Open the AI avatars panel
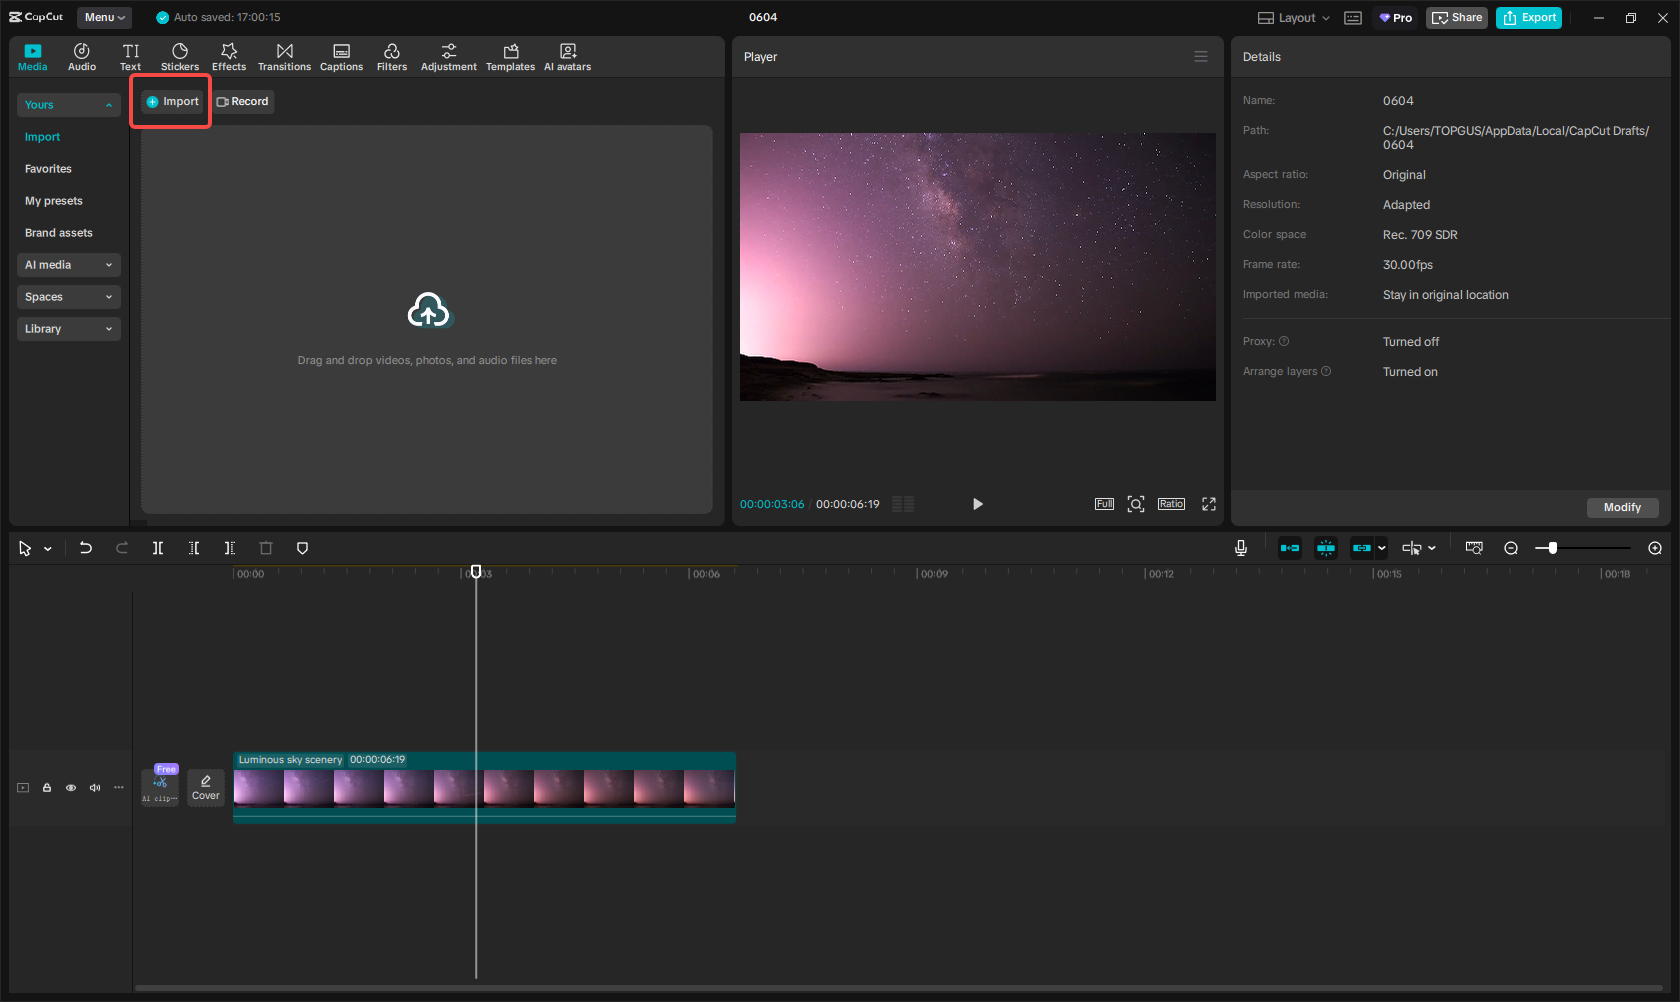The image size is (1680, 1002). pos(567,56)
